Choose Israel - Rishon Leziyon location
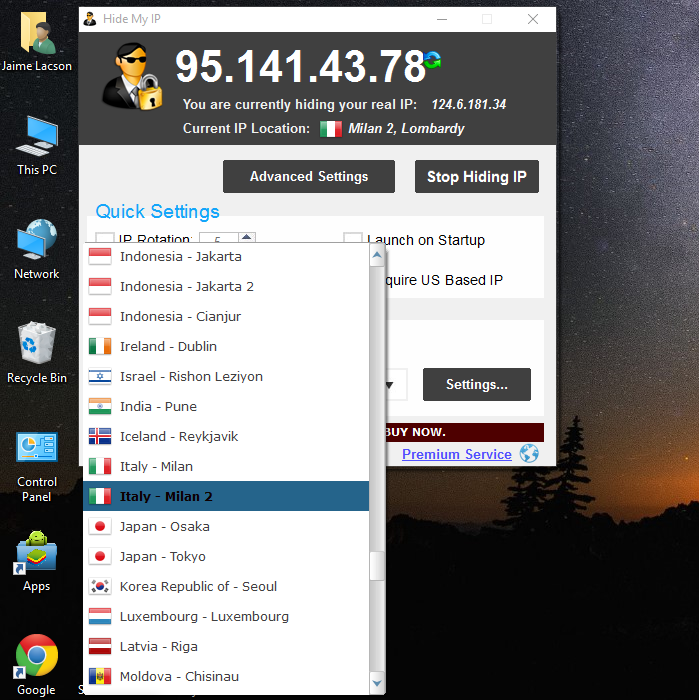This screenshot has height=700, width=699. click(226, 376)
